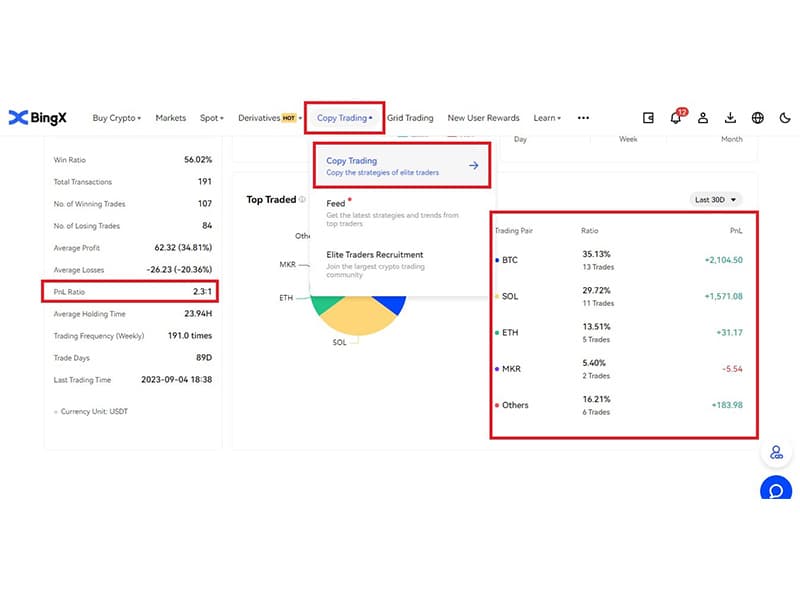Click the Trade Days value 89D
The width and height of the screenshot is (800, 600).
[x=204, y=358]
